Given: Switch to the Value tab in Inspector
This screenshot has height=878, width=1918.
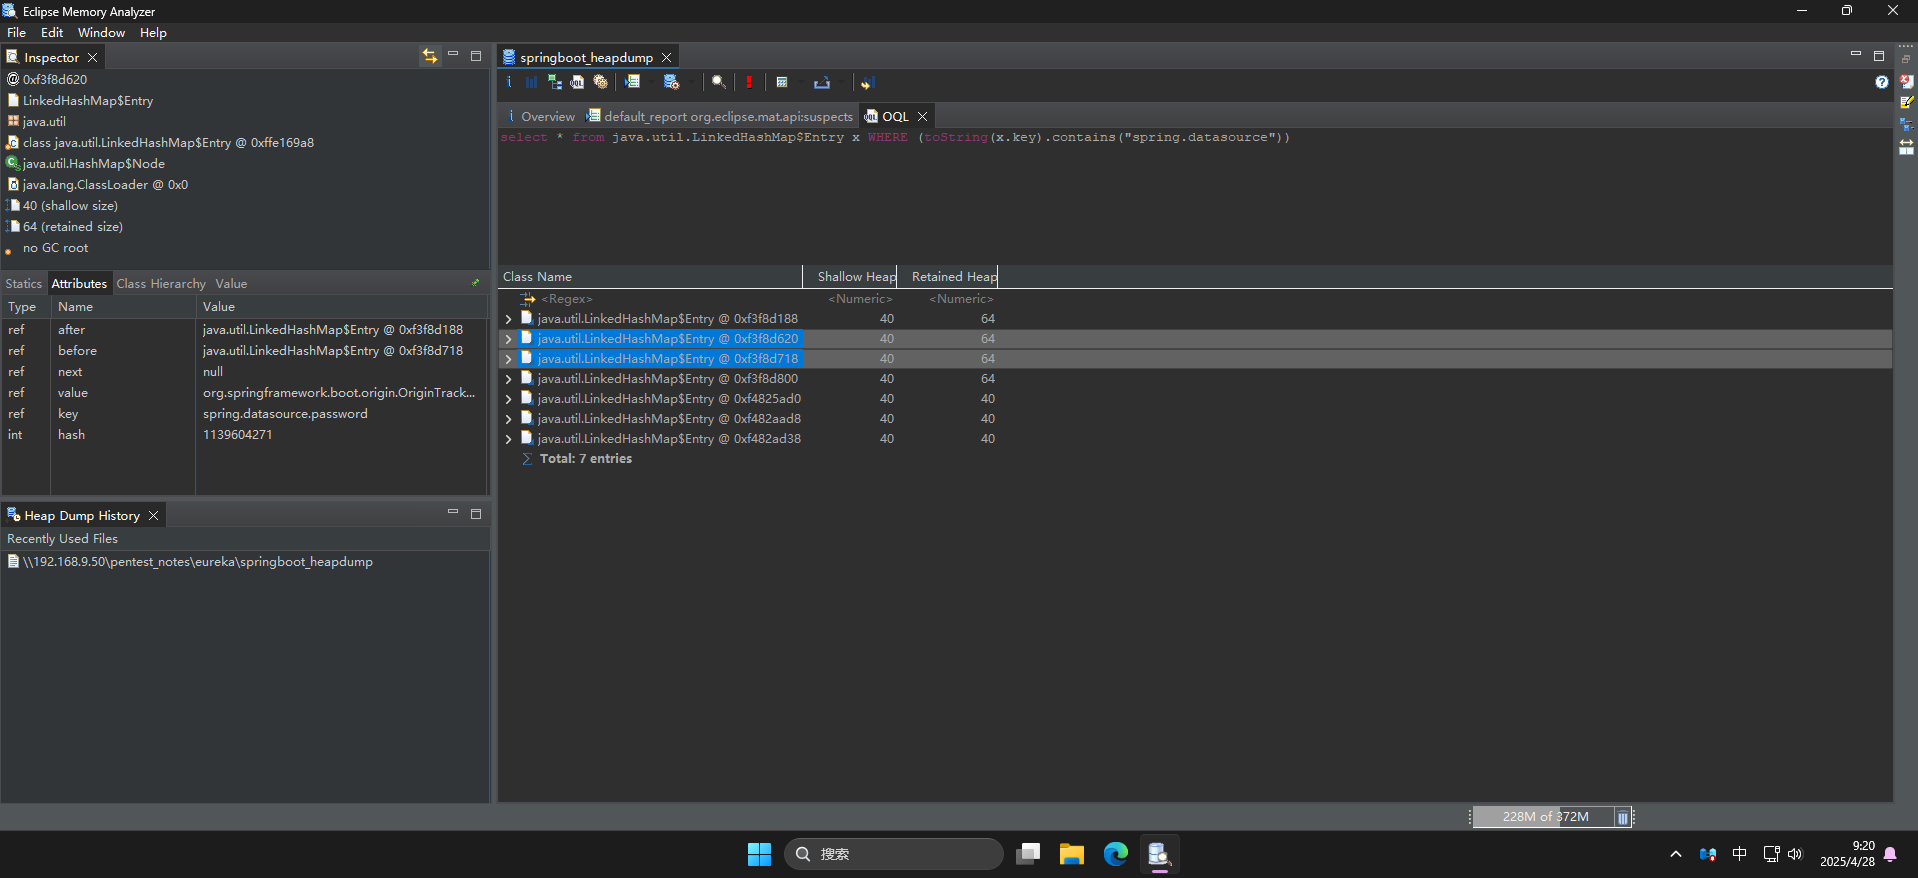Looking at the screenshot, I should pyautogui.click(x=231, y=283).
